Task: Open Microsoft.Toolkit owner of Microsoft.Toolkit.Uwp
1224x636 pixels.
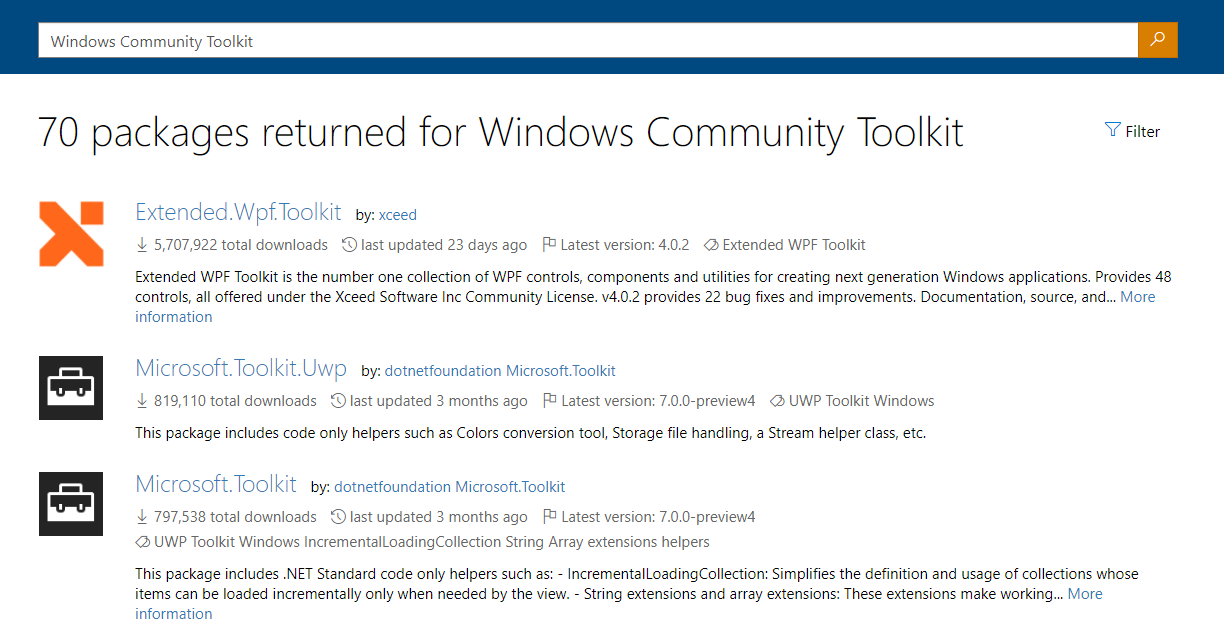Action: [x=561, y=371]
